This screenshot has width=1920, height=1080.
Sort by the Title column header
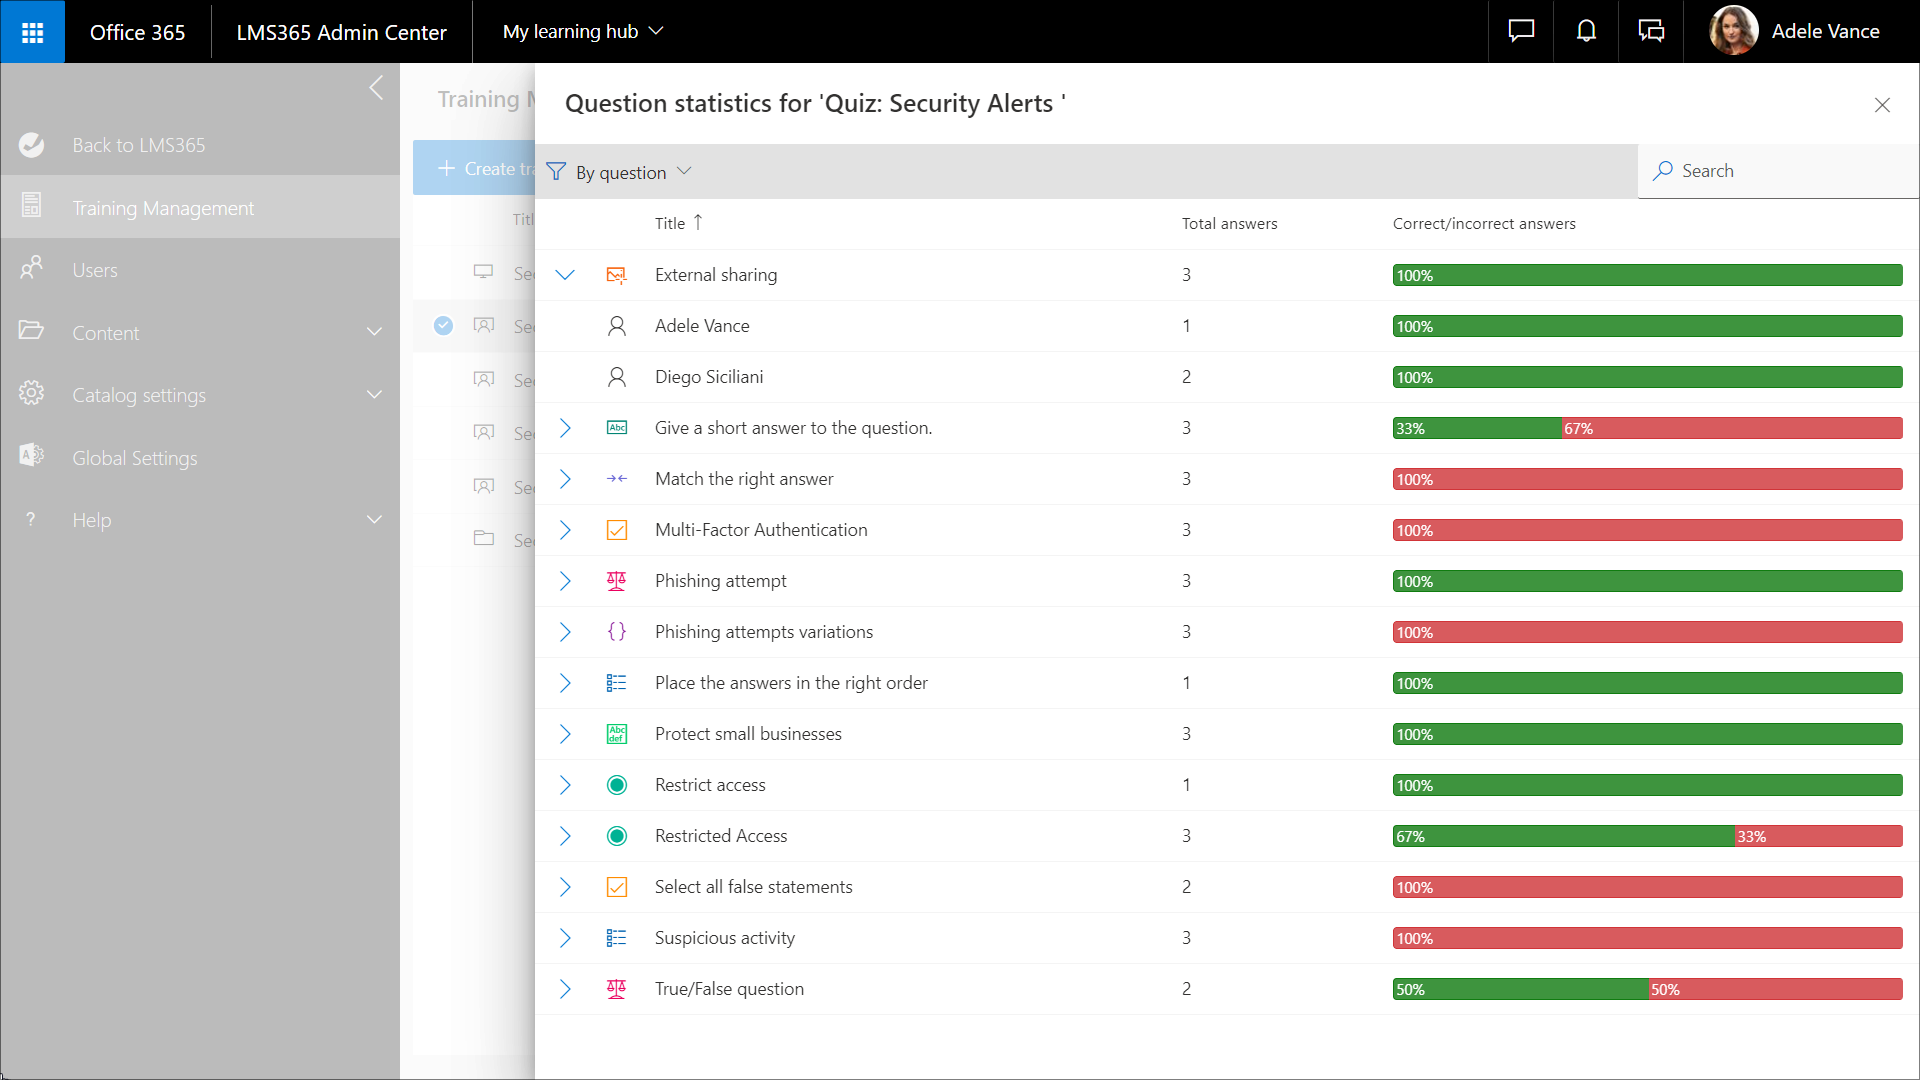[x=670, y=224]
